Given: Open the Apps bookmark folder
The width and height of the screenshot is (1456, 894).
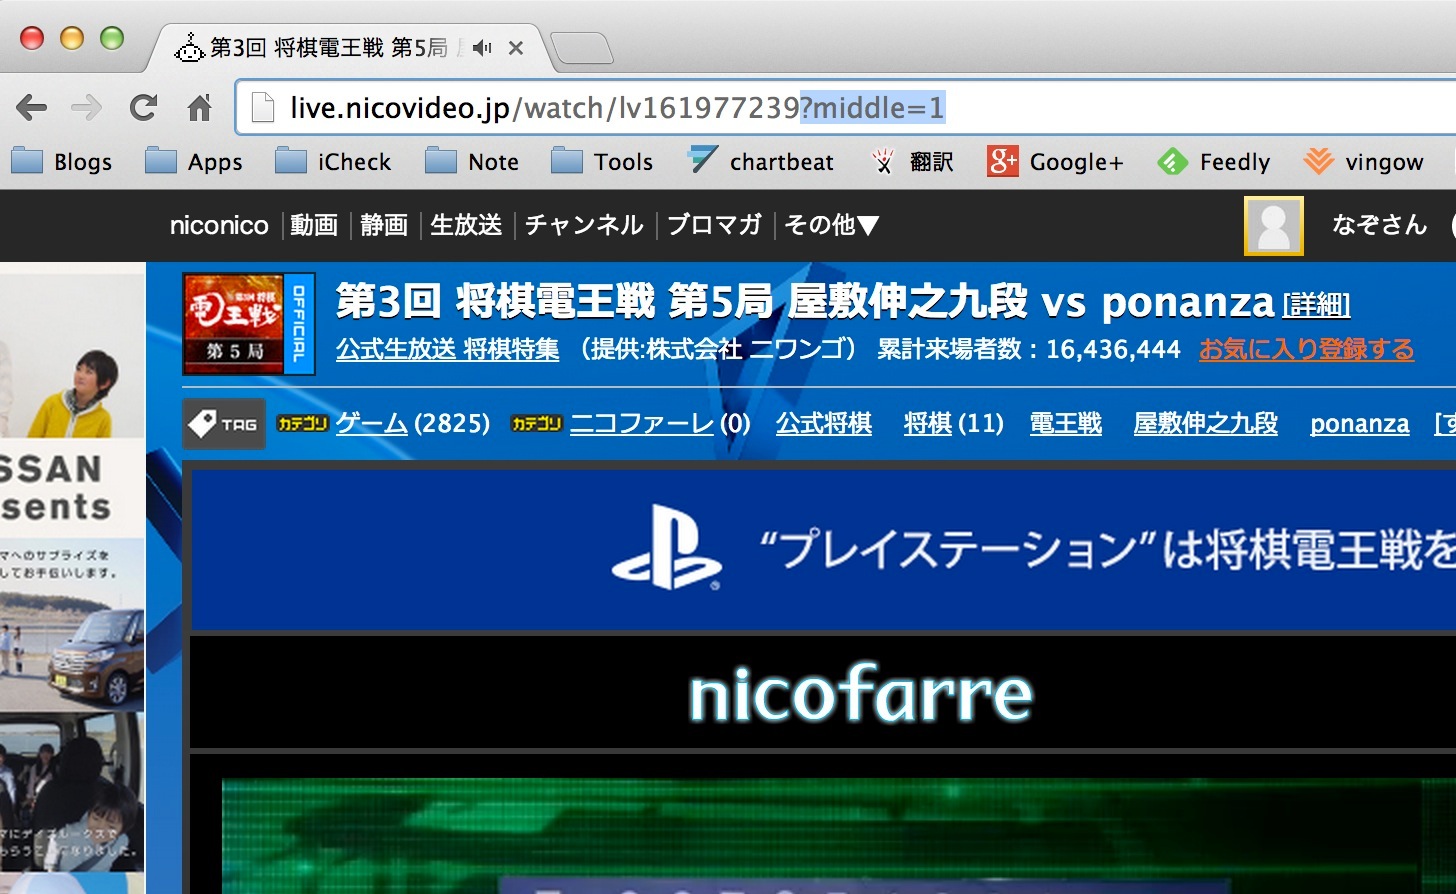Looking at the screenshot, I should pos(193,162).
